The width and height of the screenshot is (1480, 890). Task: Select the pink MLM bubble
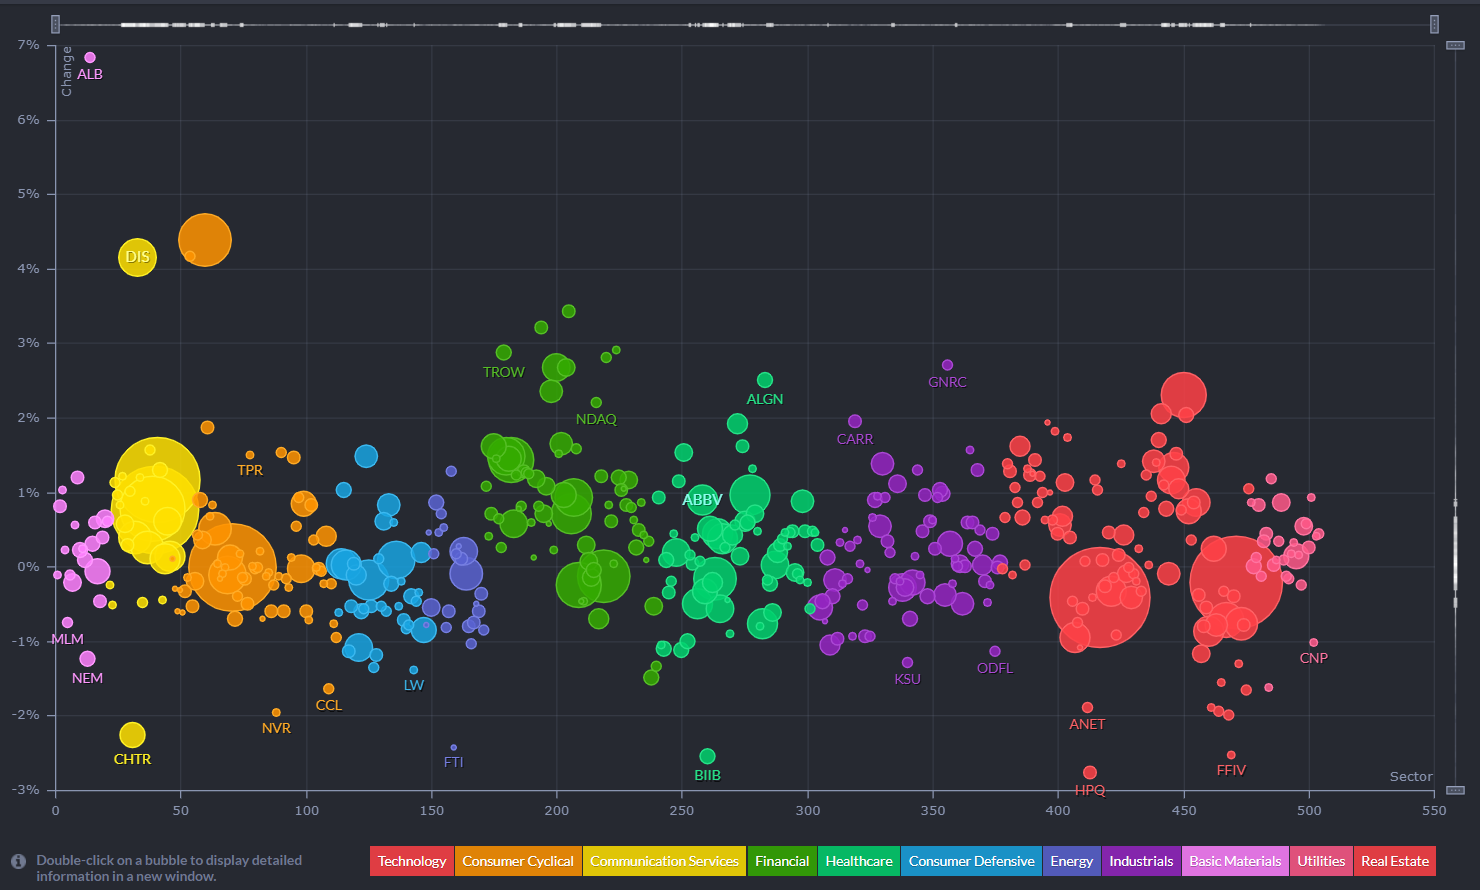pos(67,623)
